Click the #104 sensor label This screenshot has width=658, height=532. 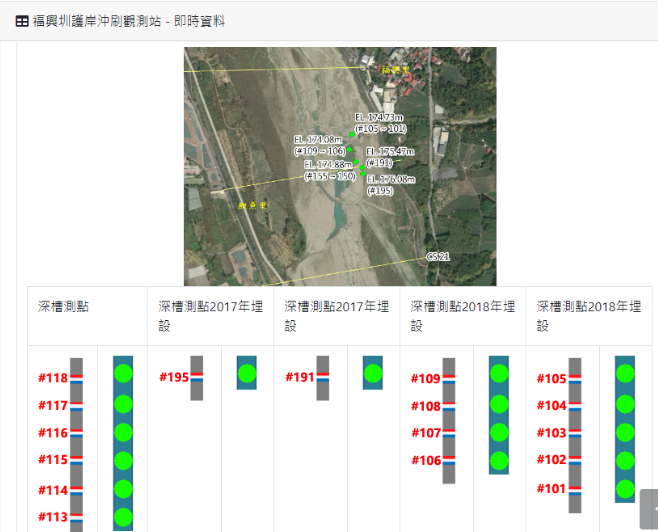552,405
